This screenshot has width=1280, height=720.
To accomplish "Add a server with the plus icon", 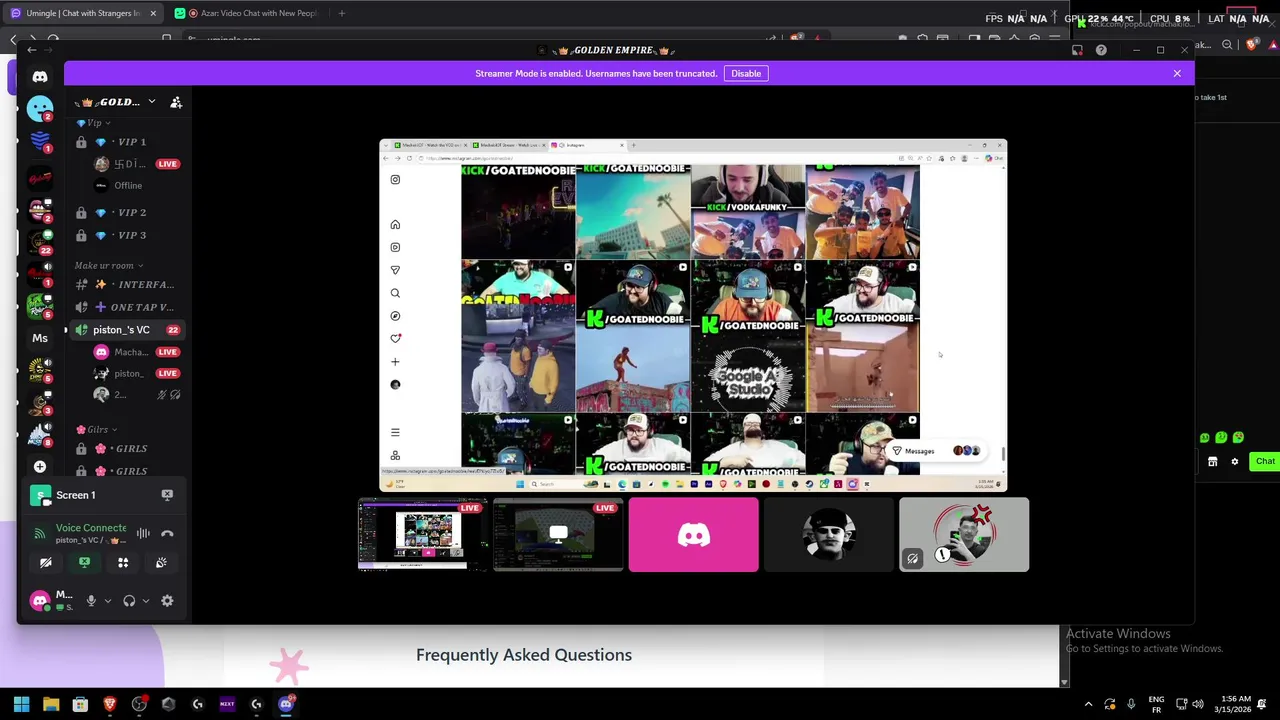I will click(40, 467).
